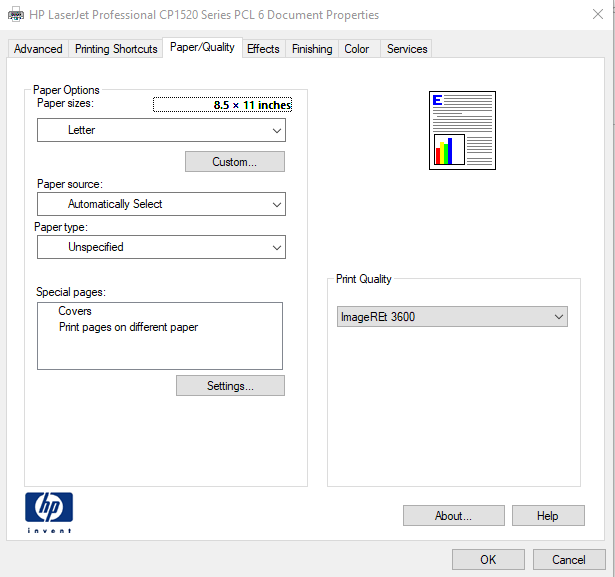Go to the Effects tab

point(263,49)
